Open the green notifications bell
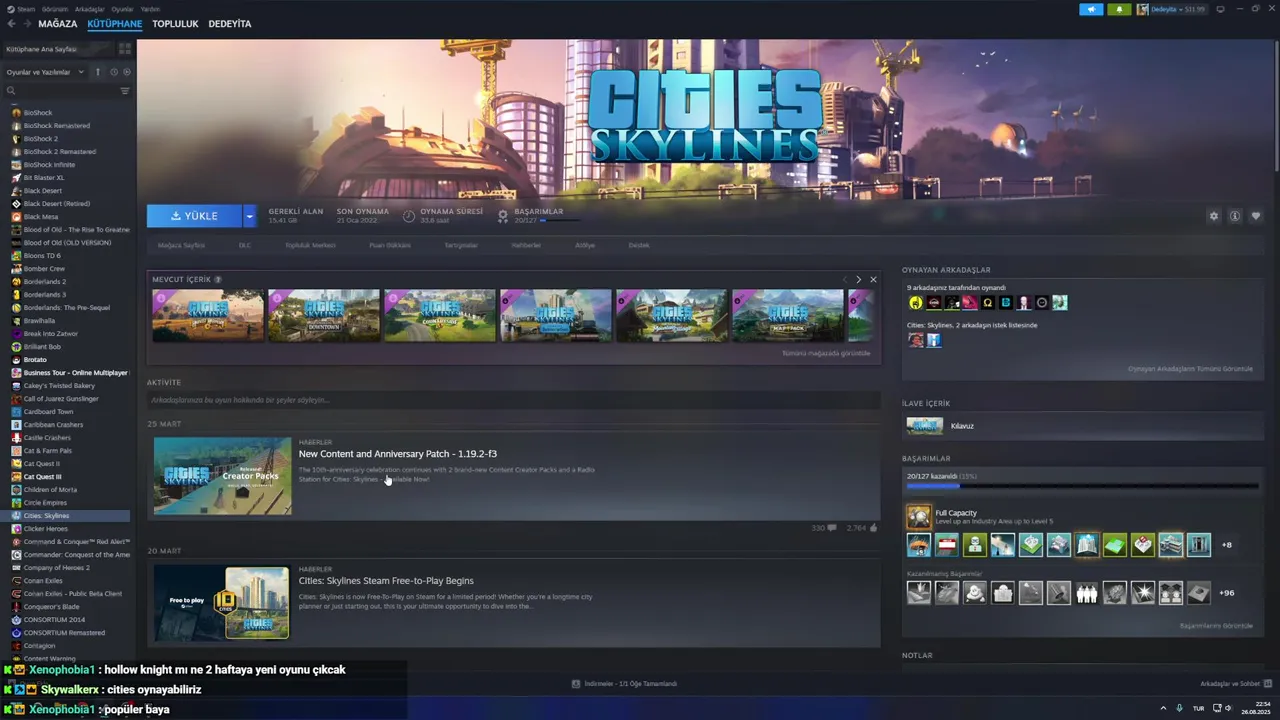The image size is (1280, 720). click(x=1119, y=9)
